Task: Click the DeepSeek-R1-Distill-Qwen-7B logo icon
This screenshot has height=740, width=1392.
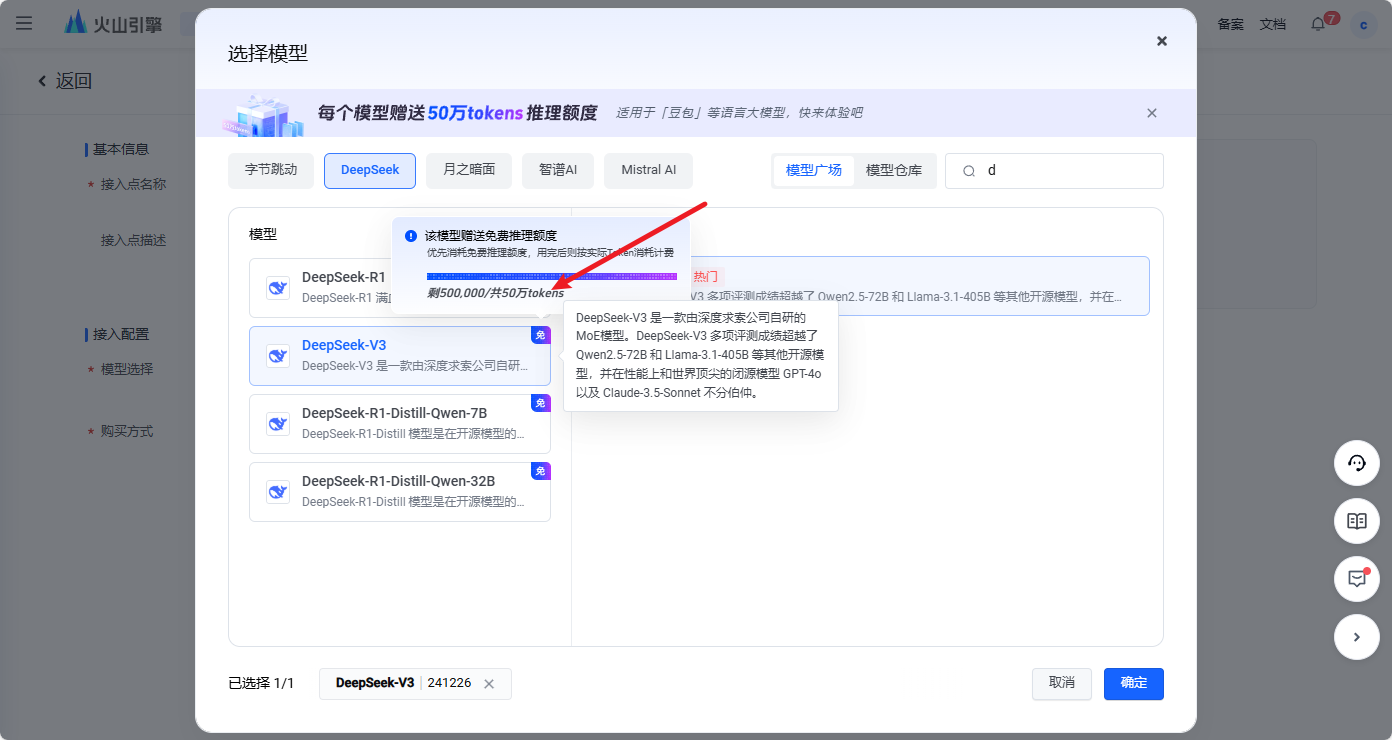Action: click(x=278, y=424)
